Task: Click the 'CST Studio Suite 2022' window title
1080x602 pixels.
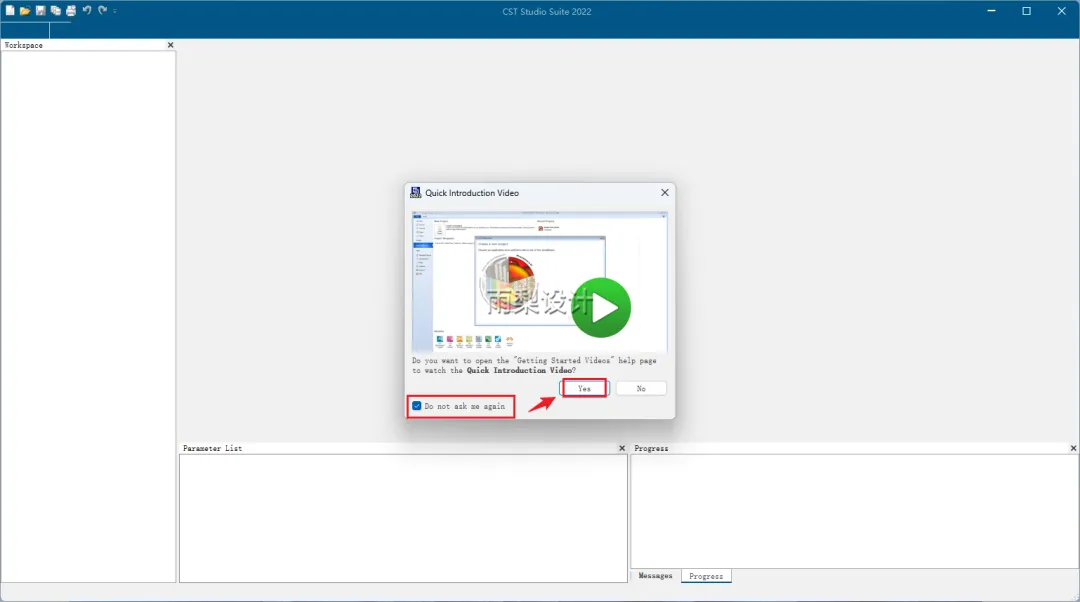Action: [547, 12]
